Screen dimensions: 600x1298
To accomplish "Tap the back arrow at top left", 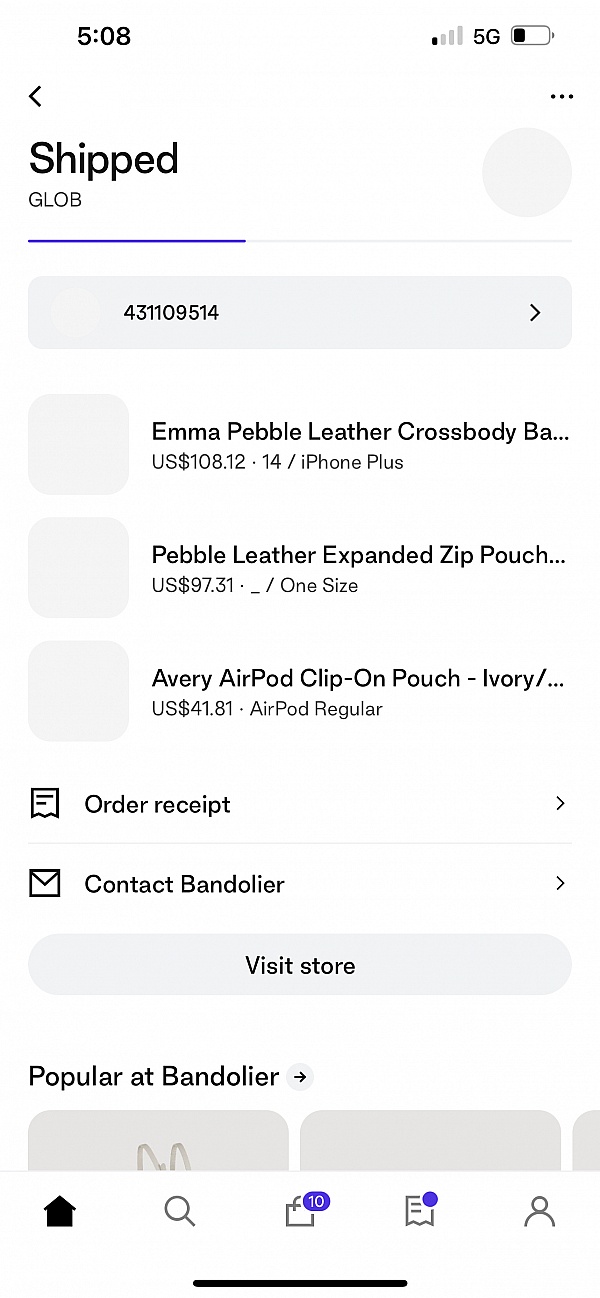I will tap(35, 96).
